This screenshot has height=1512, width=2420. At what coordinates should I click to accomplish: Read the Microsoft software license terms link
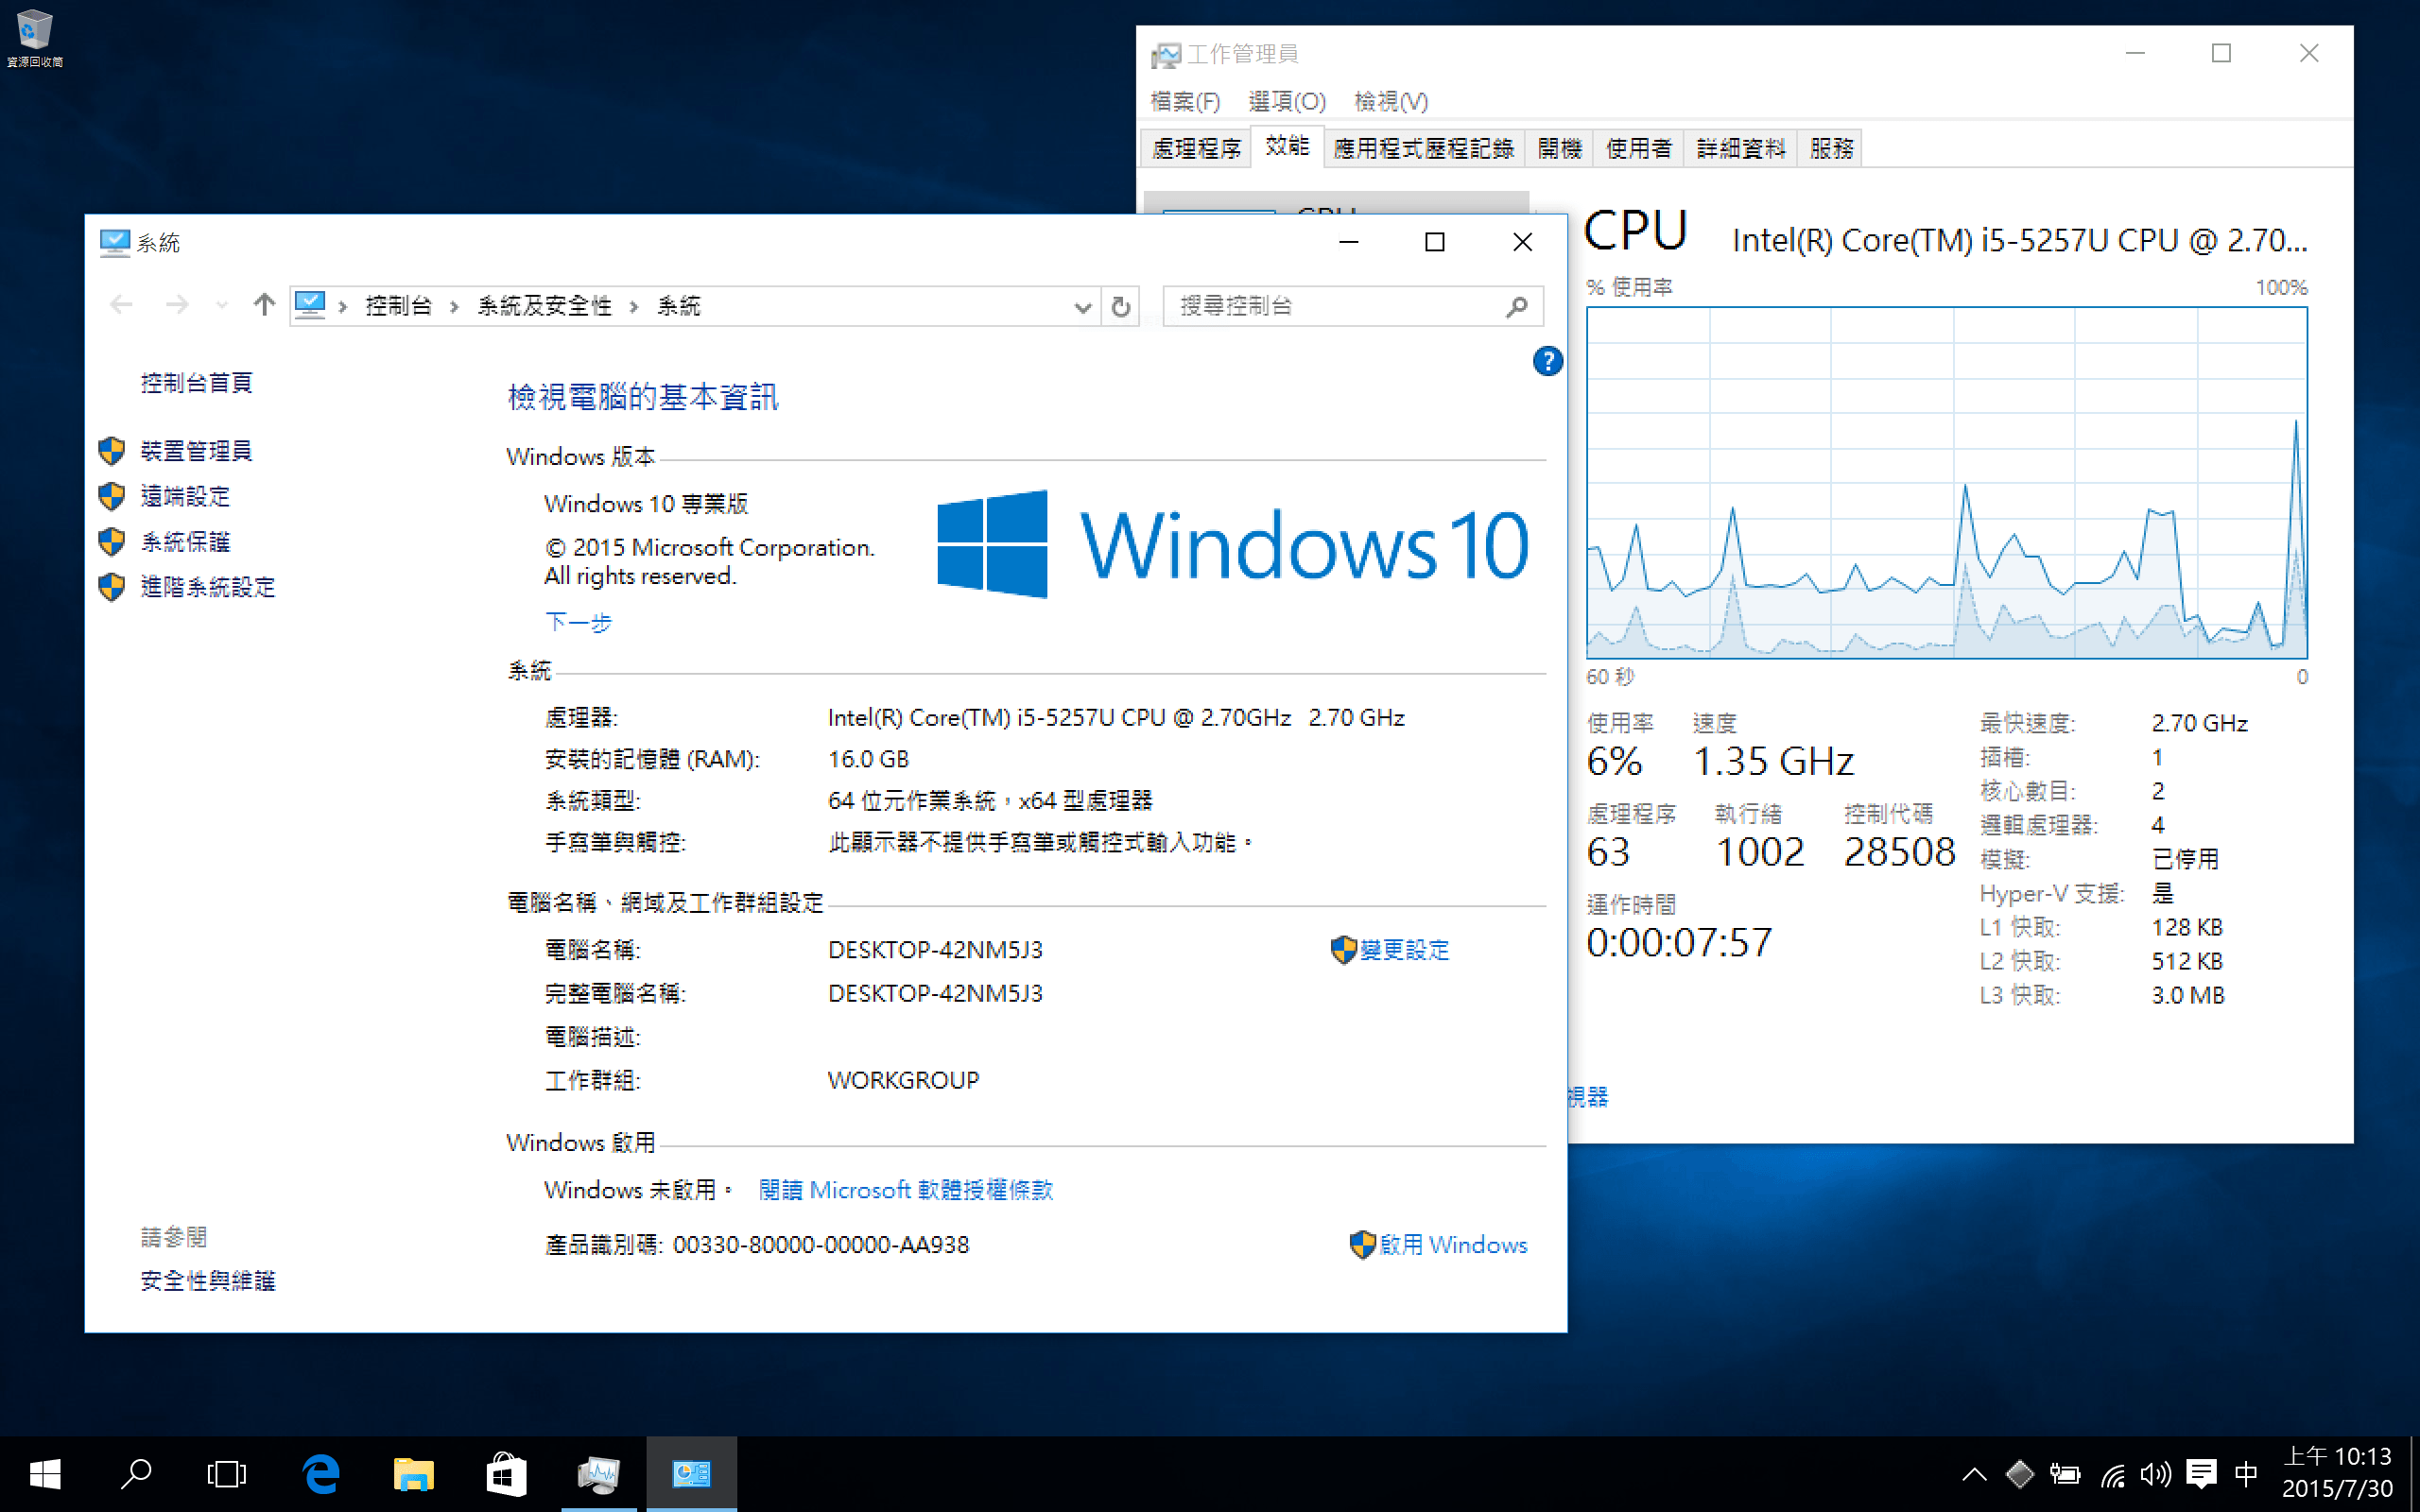[906, 1190]
